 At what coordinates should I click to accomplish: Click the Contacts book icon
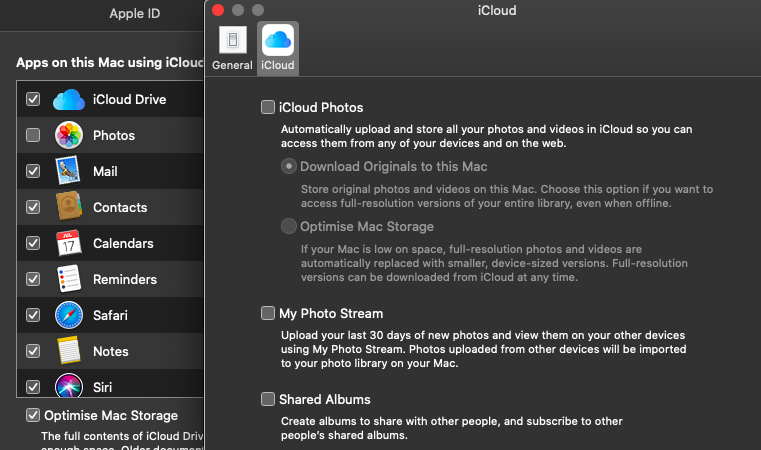tap(68, 207)
